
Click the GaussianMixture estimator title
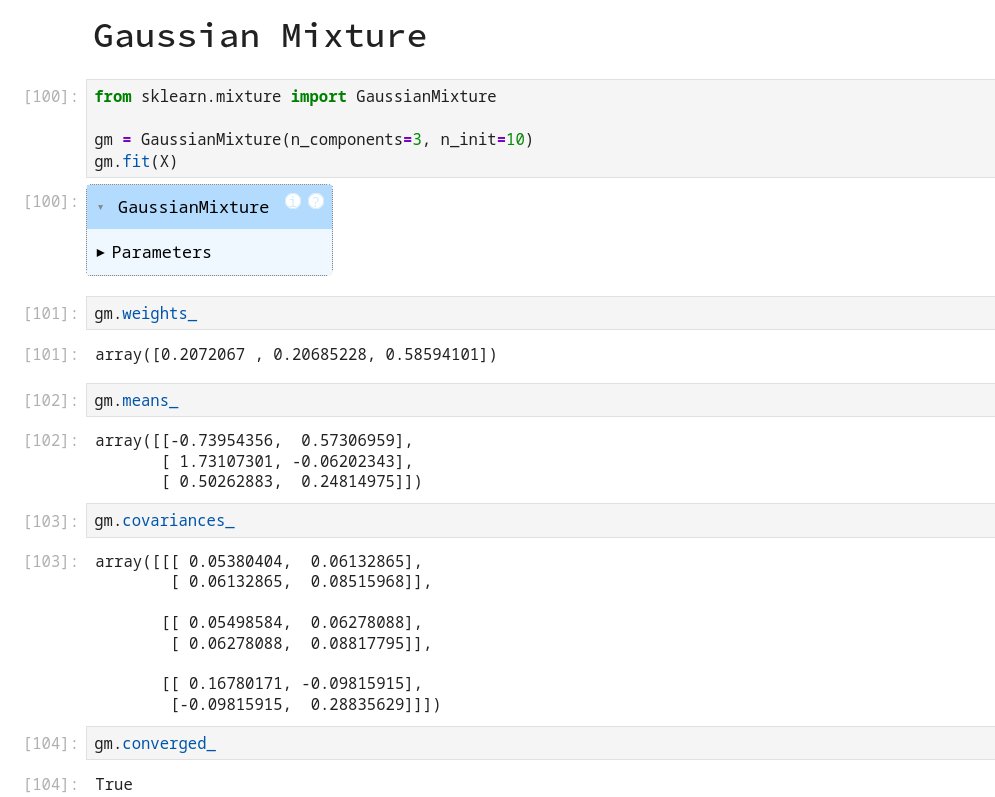coord(194,207)
